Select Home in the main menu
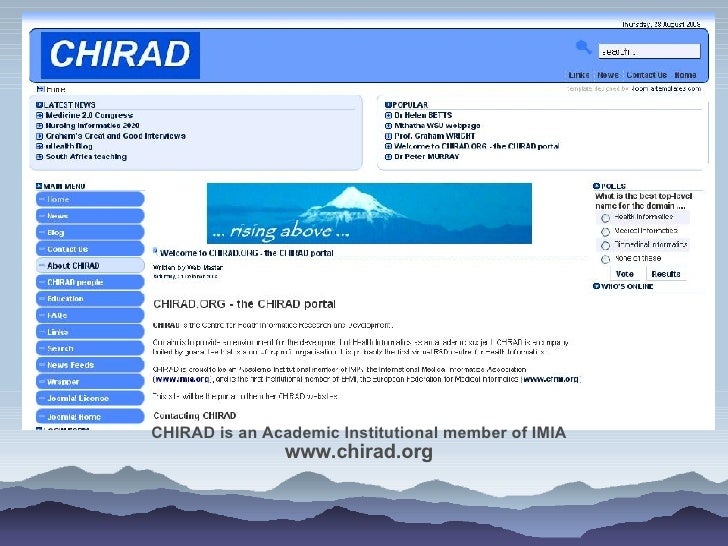Viewport: 728px width, 546px height. coord(90,199)
